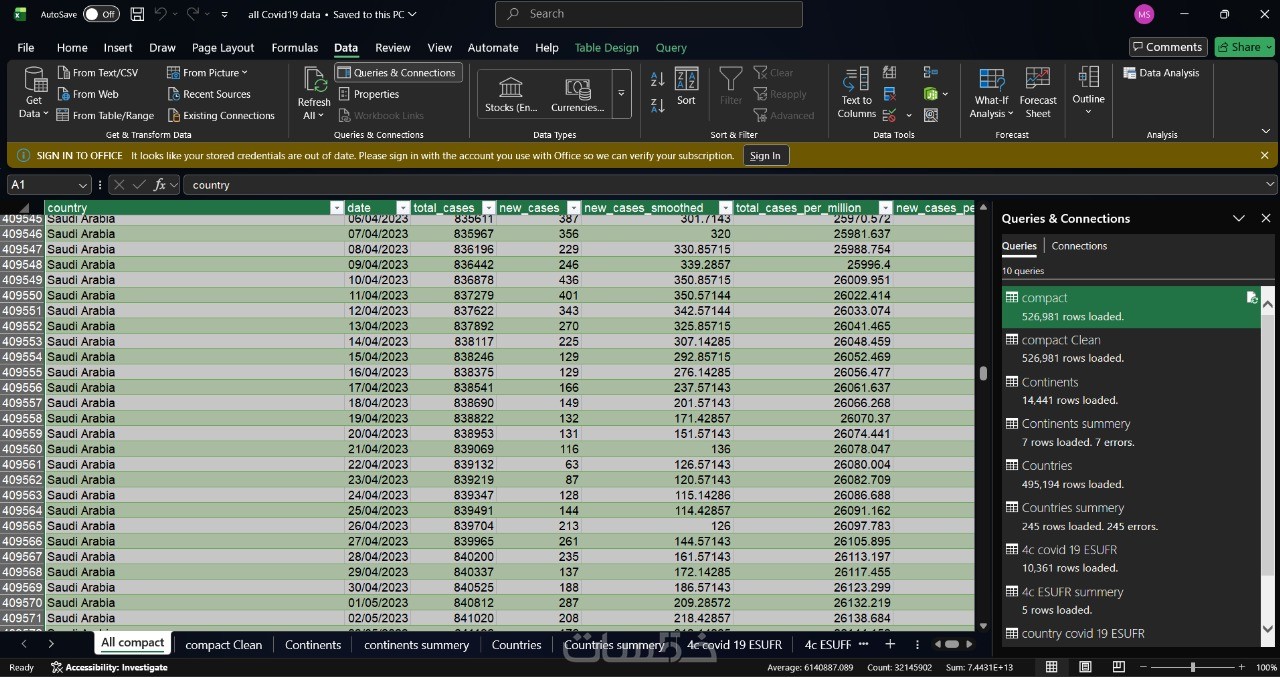The height and width of the screenshot is (677, 1280).
Task: Collapse the ribbon with the chevron
Action: pos(1266,132)
